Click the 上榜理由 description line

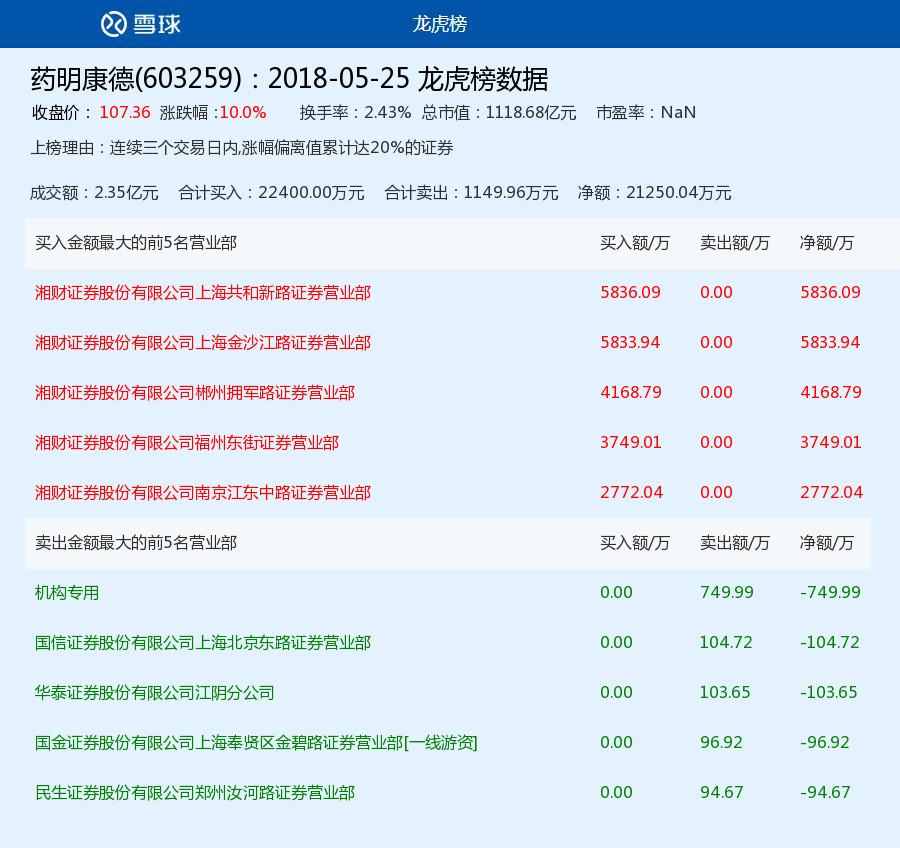click(x=242, y=148)
